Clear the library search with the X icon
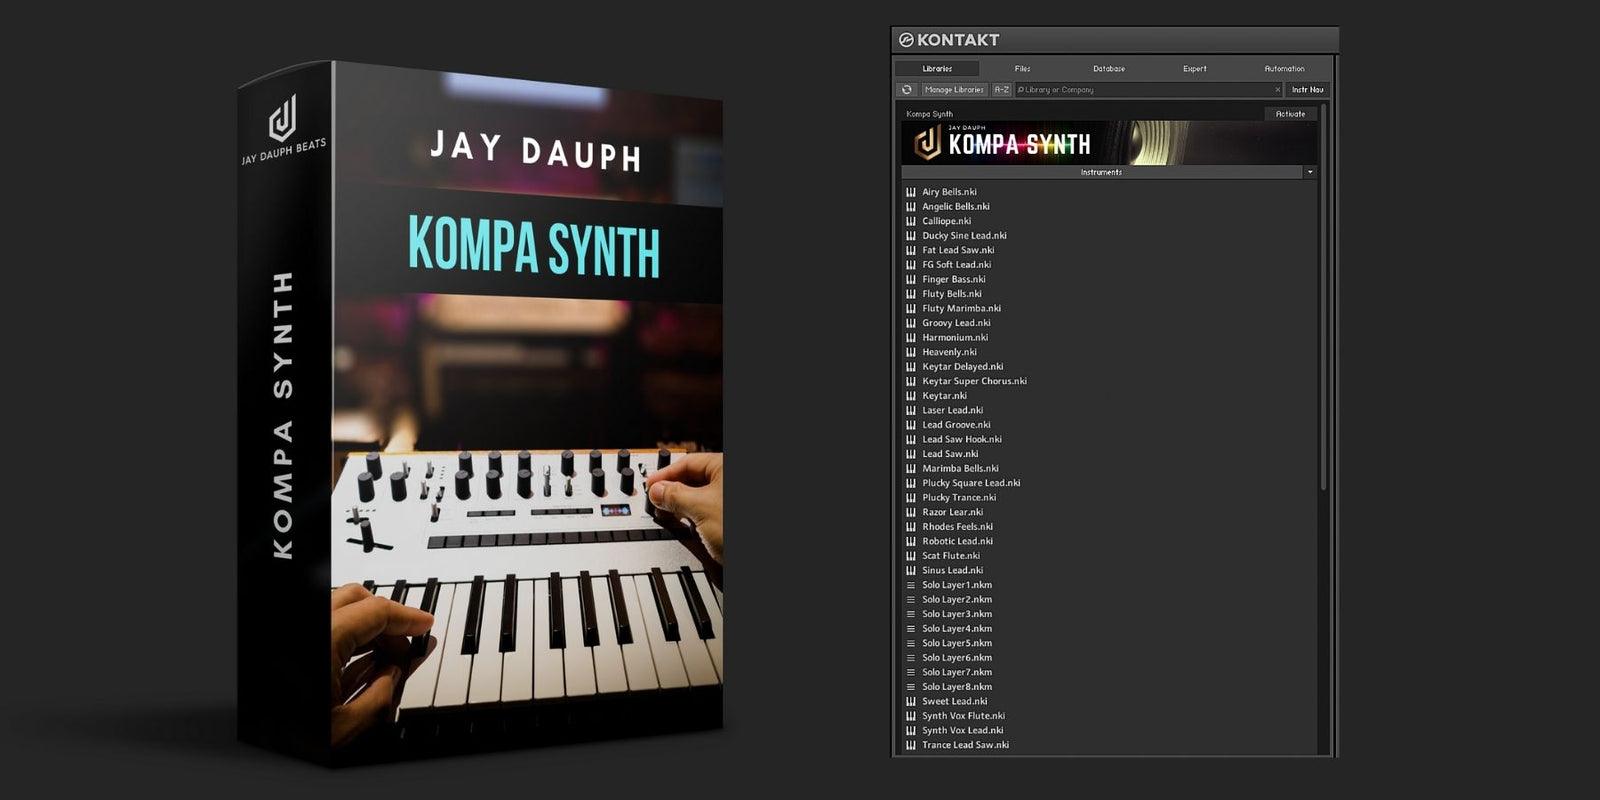Screen dimensions: 1600x800 [x=1277, y=90]
